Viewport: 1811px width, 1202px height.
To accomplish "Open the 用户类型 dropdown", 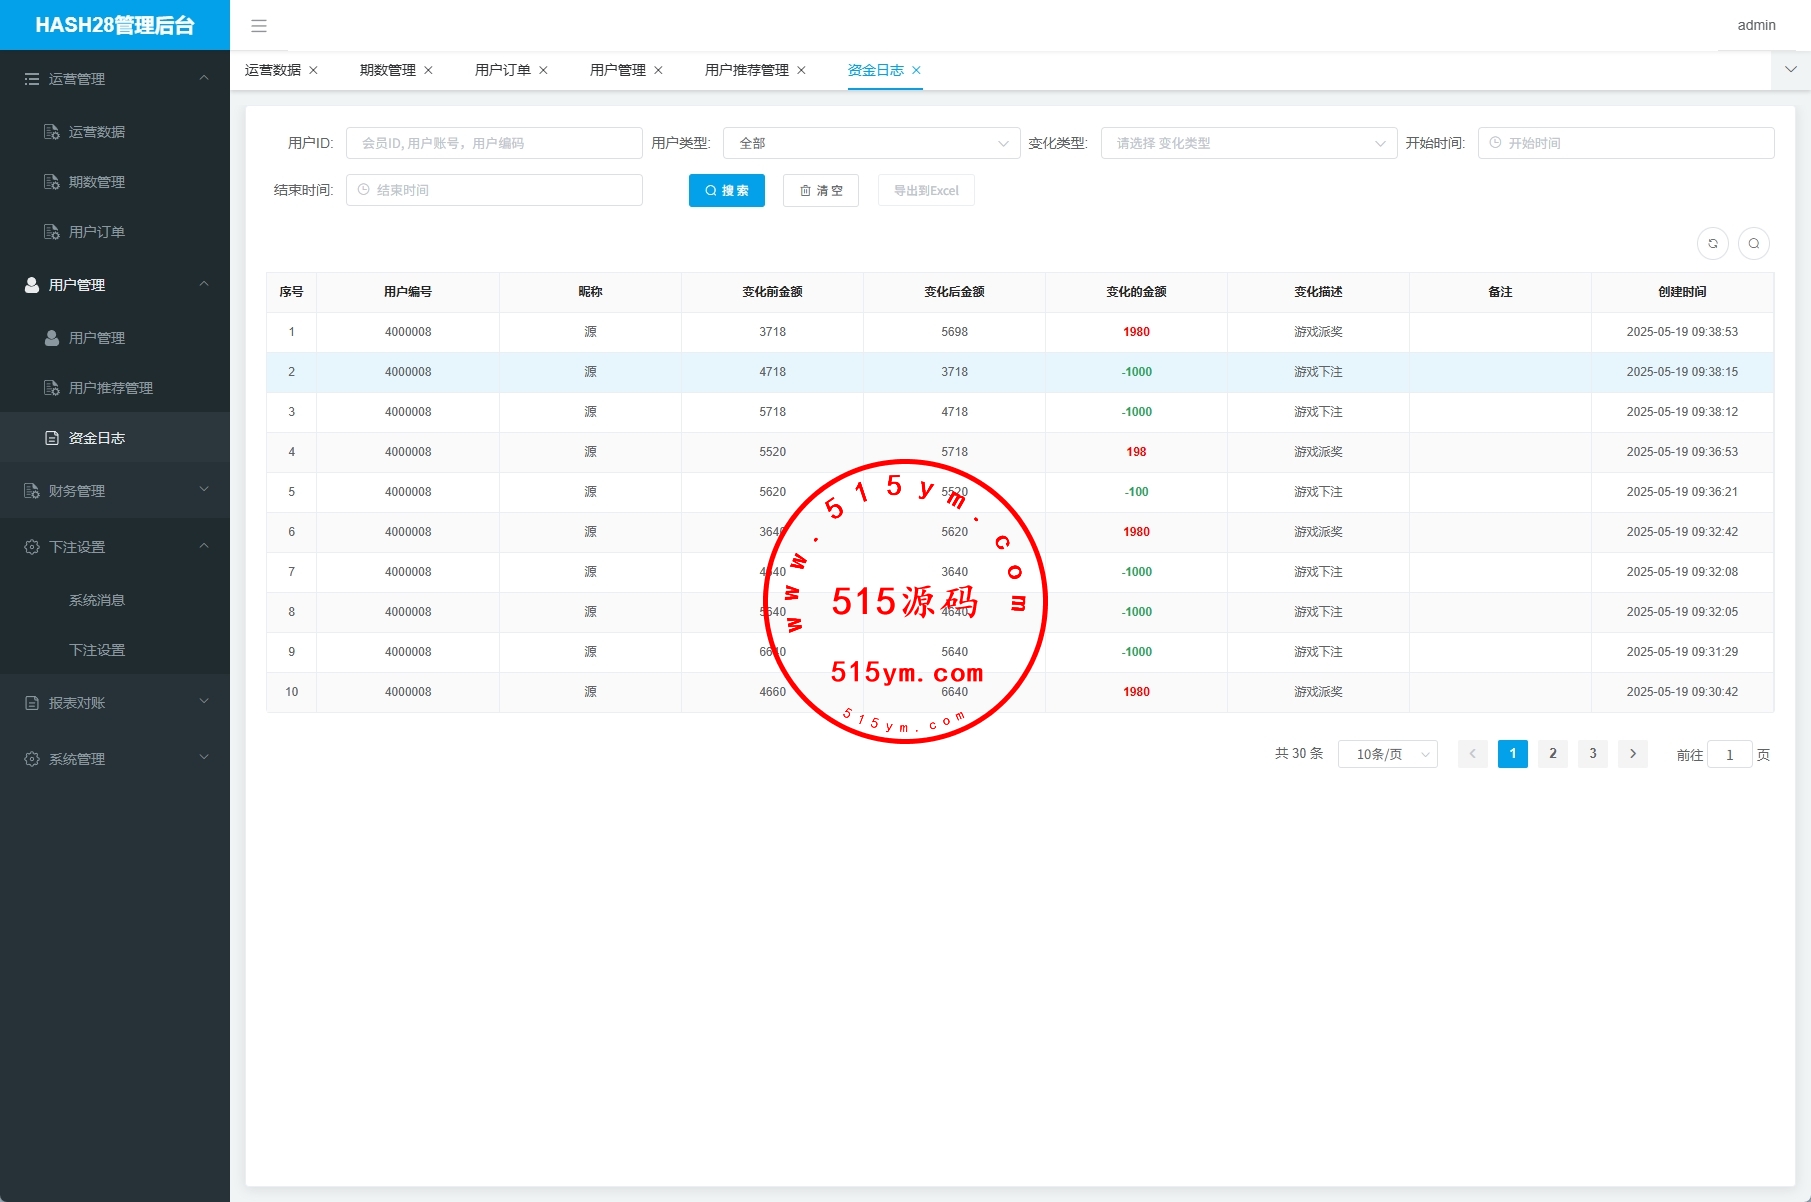I will [x=871, y=143].
